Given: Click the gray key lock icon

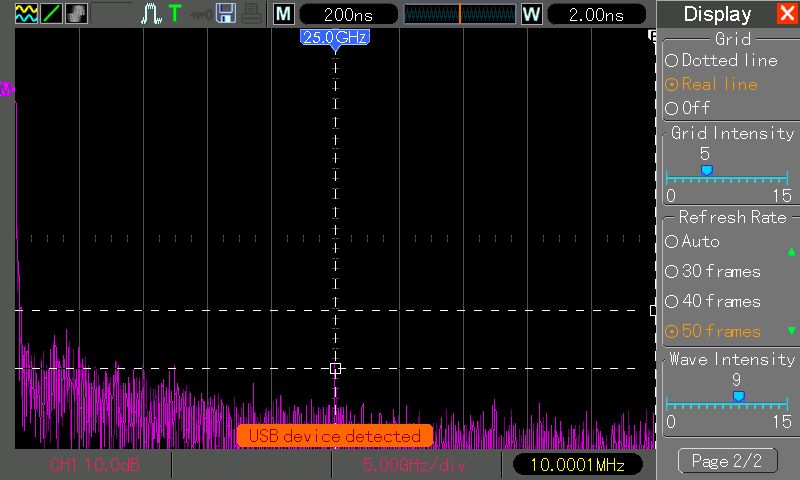Looking at the screenshot, I should (x=201, y=14).
